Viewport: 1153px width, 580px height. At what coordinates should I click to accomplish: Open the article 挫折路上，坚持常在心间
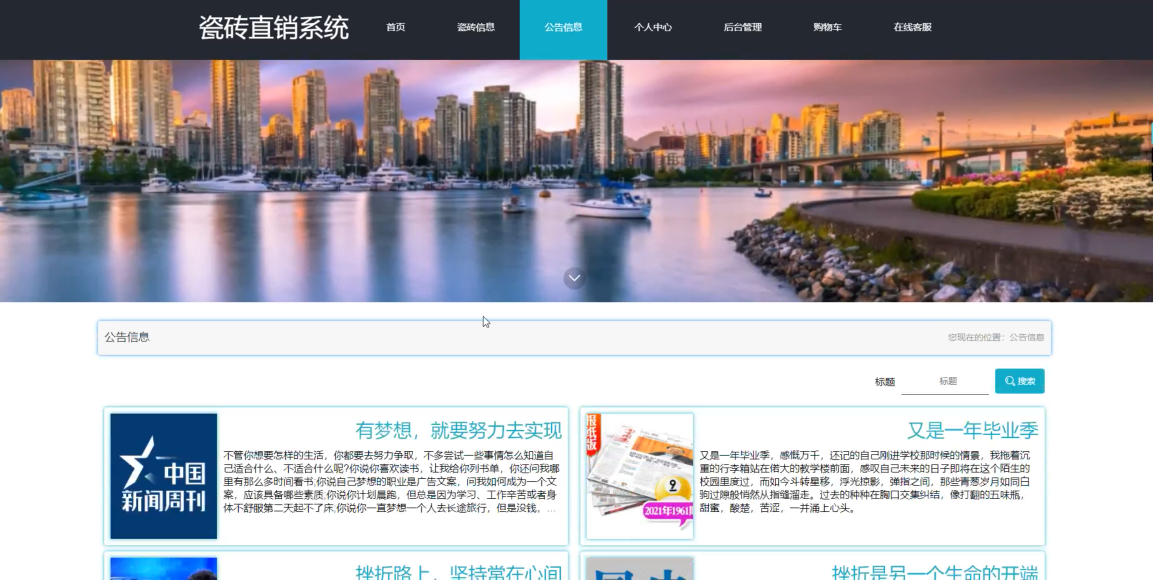[x=458, y=572]
